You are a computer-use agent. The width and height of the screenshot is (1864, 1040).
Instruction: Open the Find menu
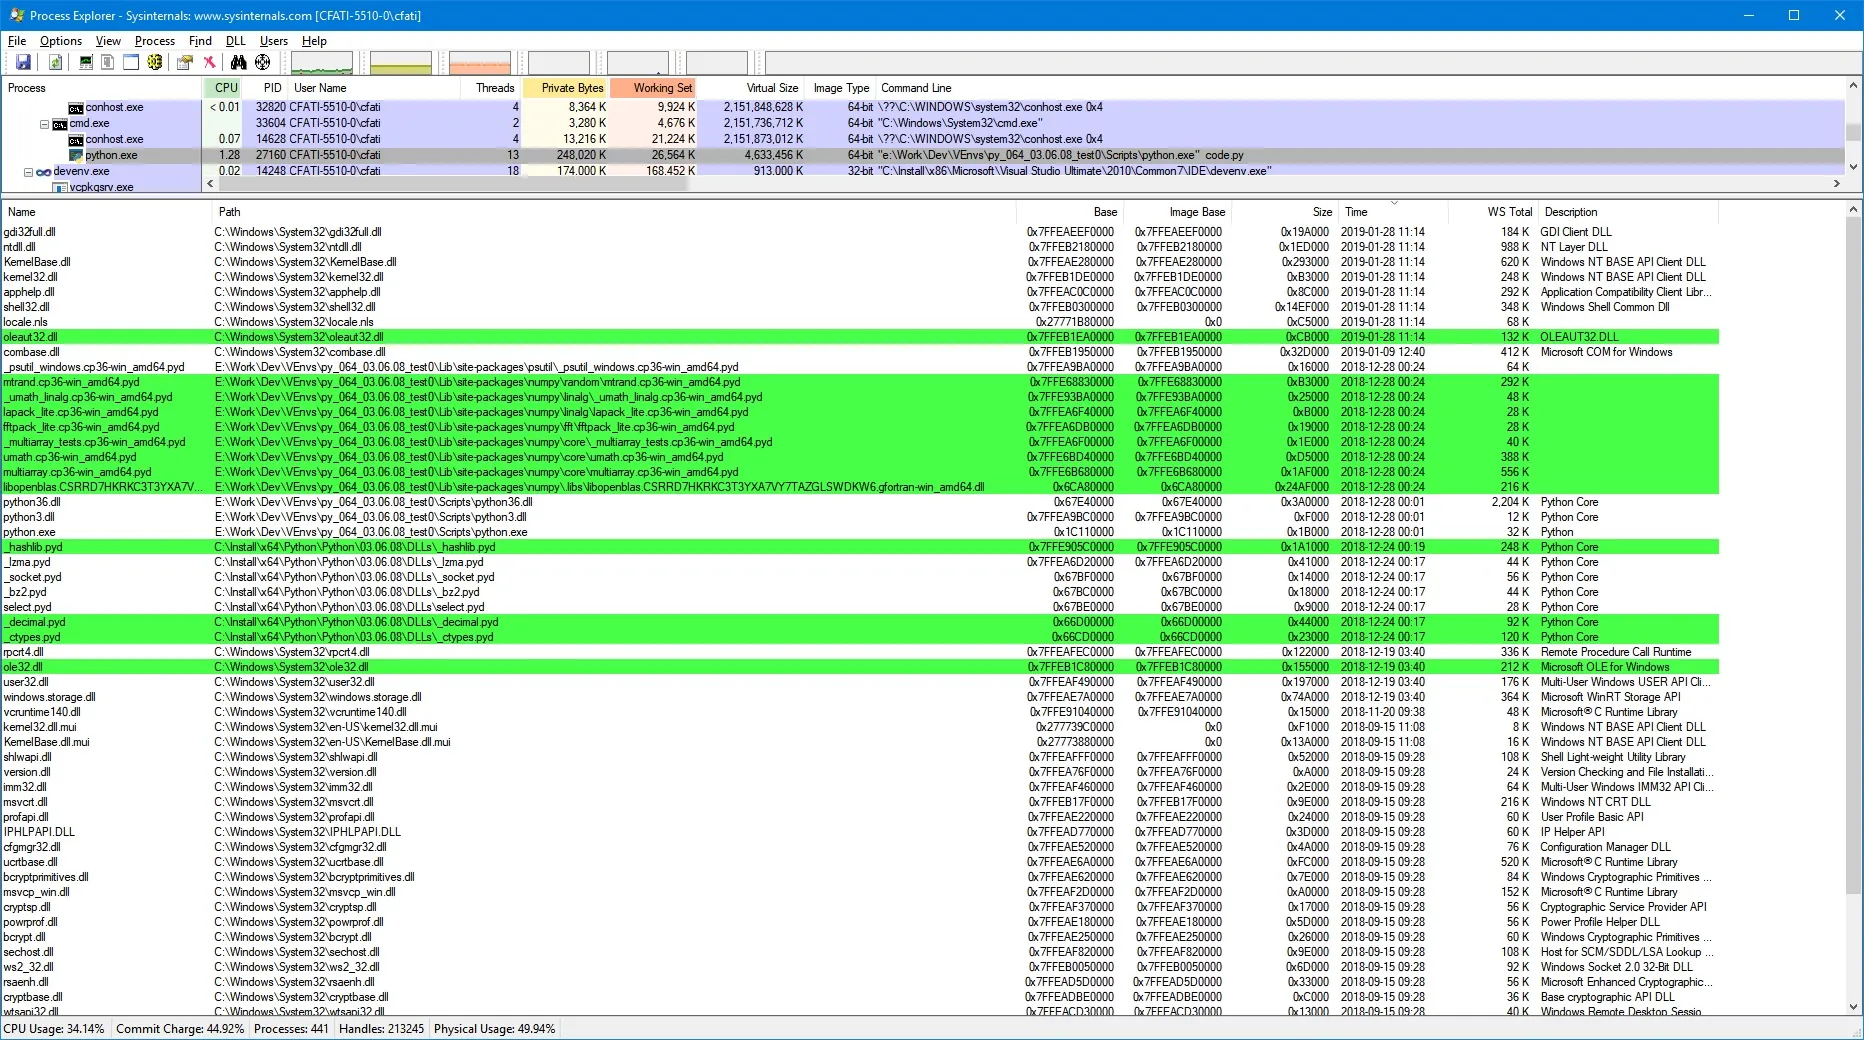tap(200, 41)
